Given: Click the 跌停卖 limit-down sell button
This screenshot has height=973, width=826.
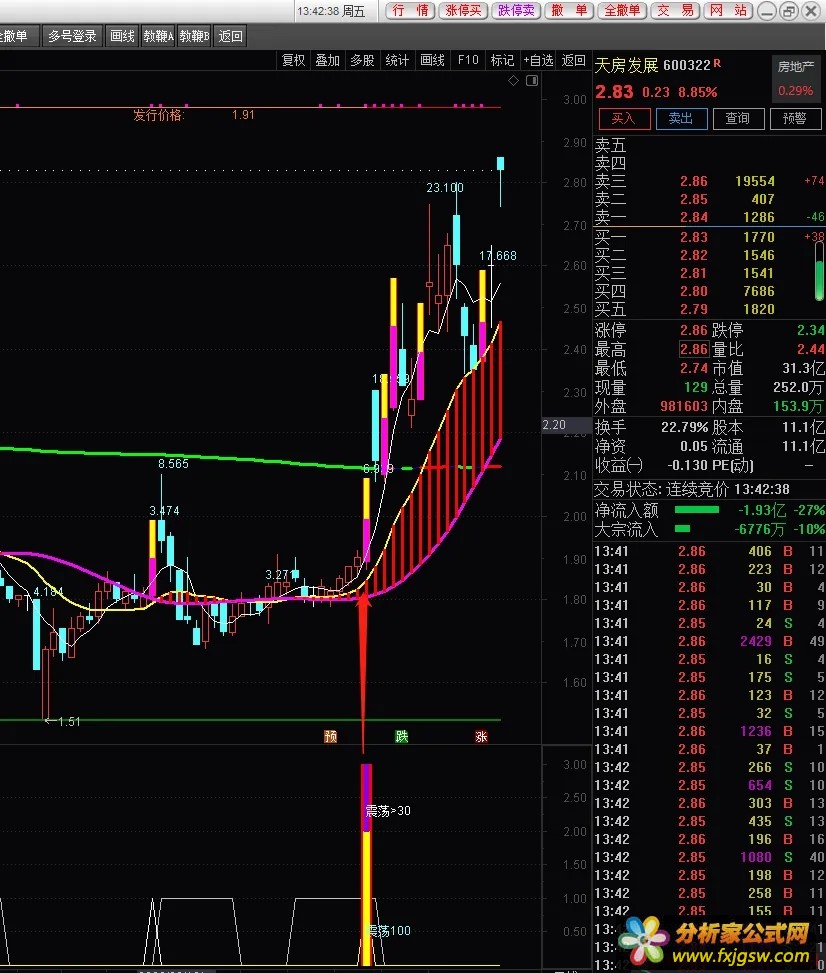Looking at the screenshot, I should 516,11.
